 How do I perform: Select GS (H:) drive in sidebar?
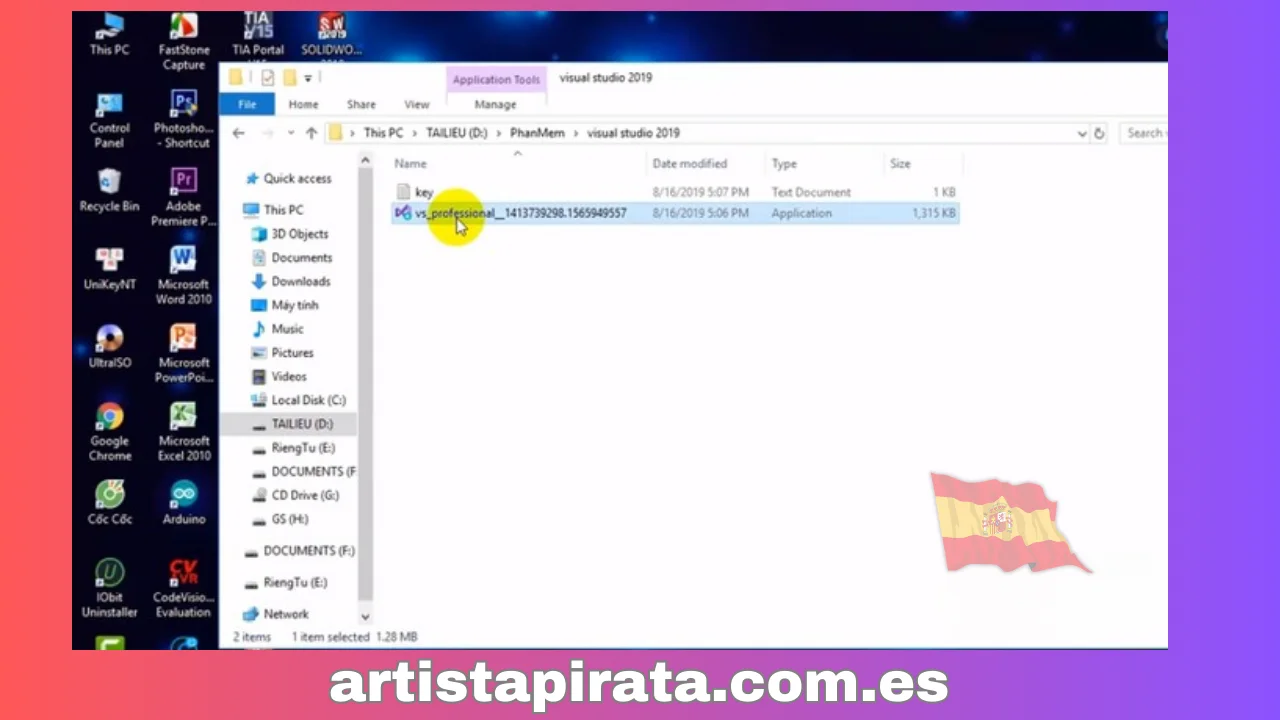[x=290, y=519]
